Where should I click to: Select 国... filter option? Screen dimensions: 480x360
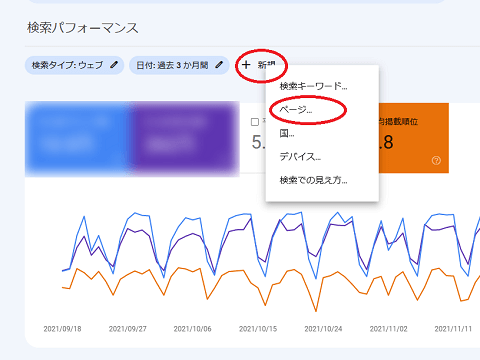[x=287, y=134]
